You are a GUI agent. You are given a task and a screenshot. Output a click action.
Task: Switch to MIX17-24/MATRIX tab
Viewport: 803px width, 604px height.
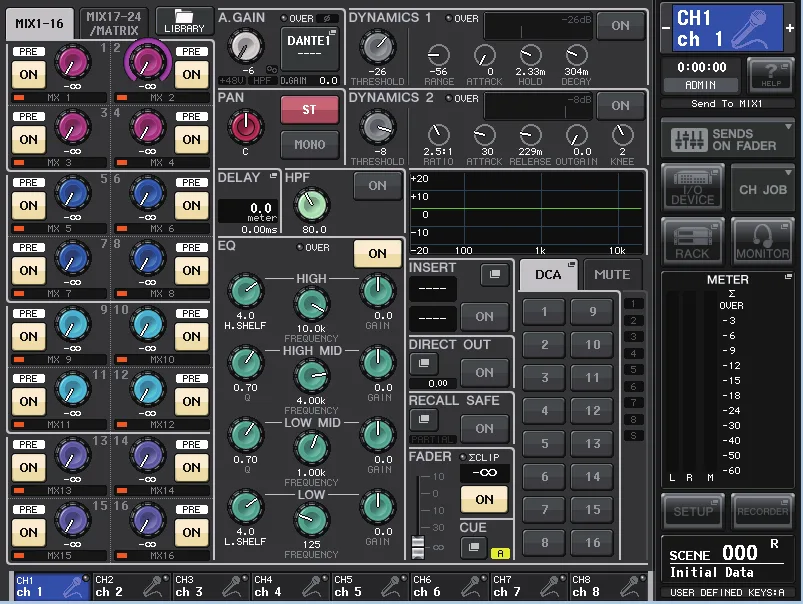[x=114, y=24]
